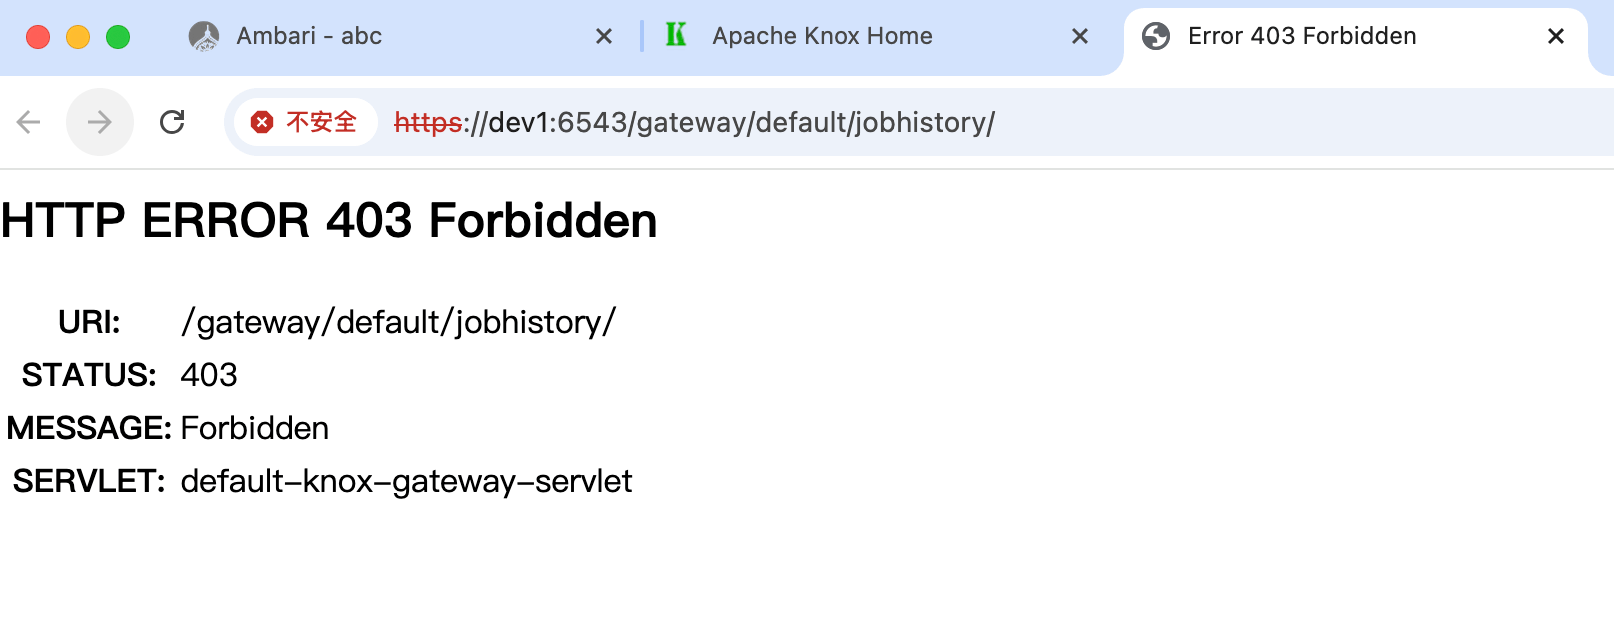Maximize the window with the green button
The height and width of the screenshot is (618, 1614).
click(x=118, y=37)
